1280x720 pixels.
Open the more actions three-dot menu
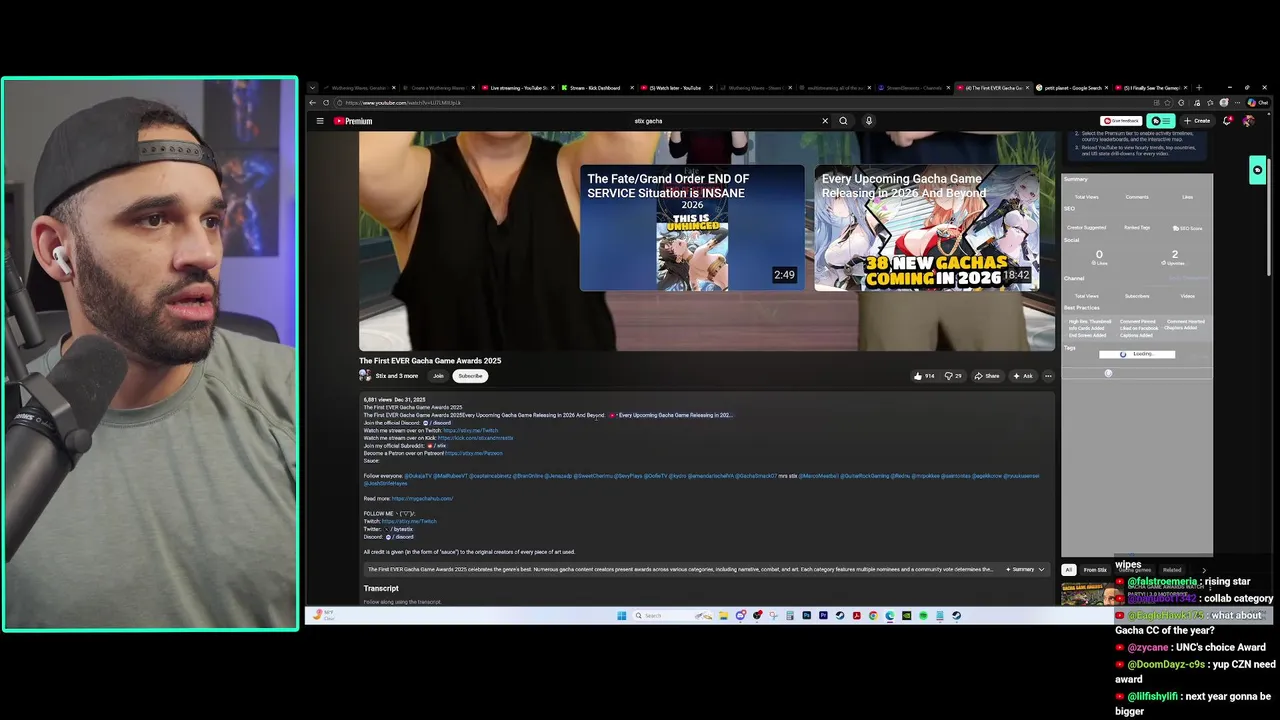1048,376
